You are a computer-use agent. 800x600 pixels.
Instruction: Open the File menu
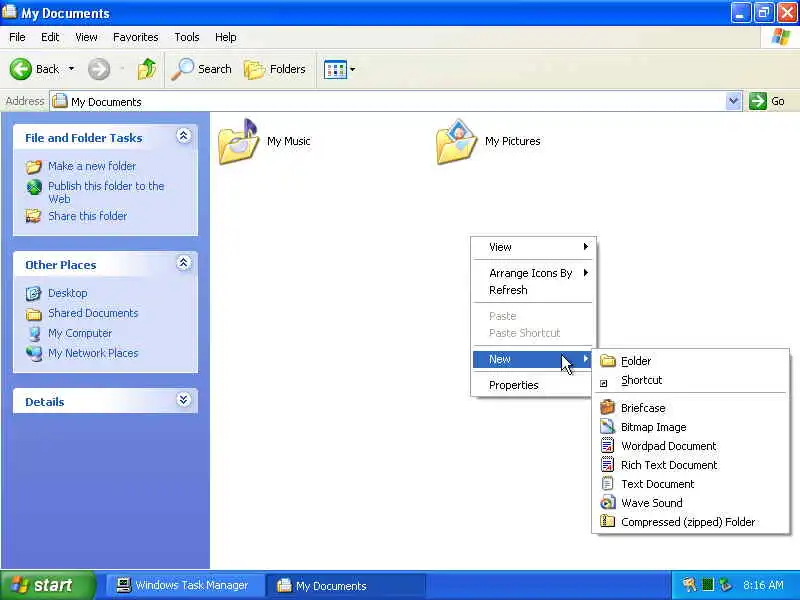[x=17, y=37]
